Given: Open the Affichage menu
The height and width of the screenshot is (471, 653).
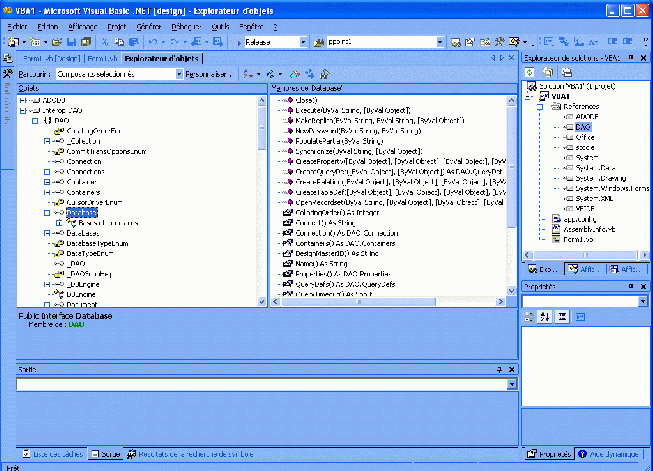Looking at the screenshot, I should click(x=82, y=27).
